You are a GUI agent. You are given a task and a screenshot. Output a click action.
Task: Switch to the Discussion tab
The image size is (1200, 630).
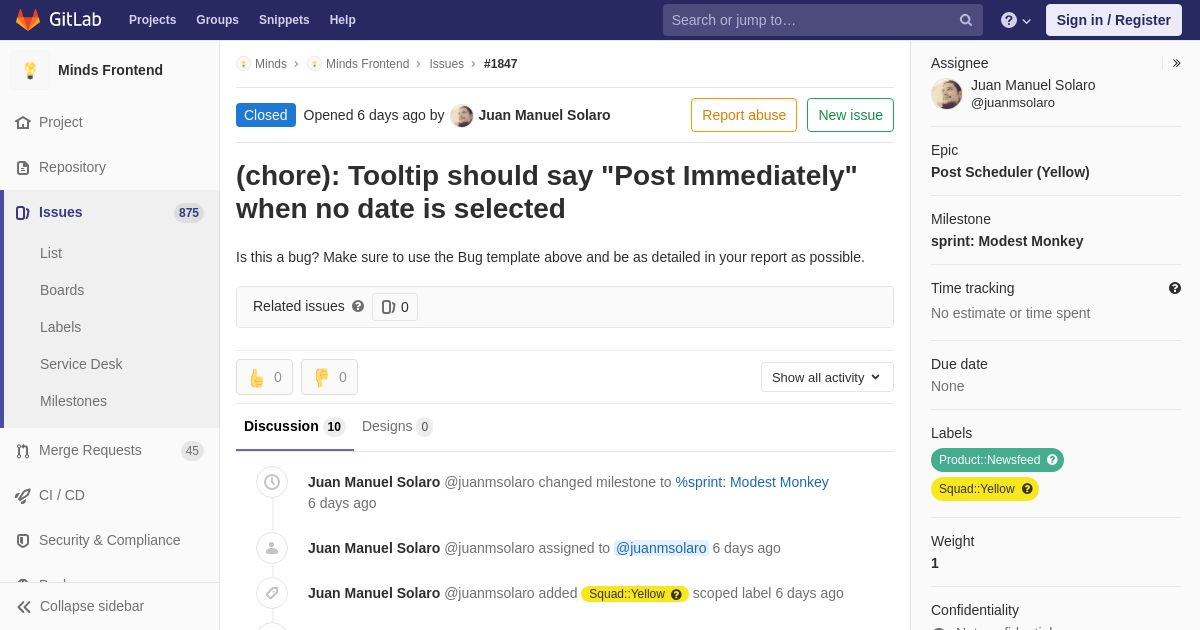coord(295,427)
